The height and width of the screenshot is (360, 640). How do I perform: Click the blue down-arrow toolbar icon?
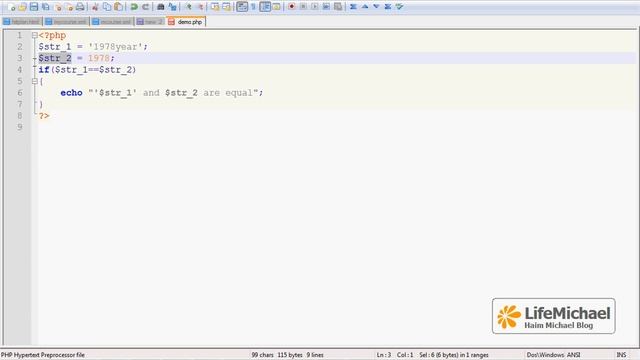[x=376, y=7]
